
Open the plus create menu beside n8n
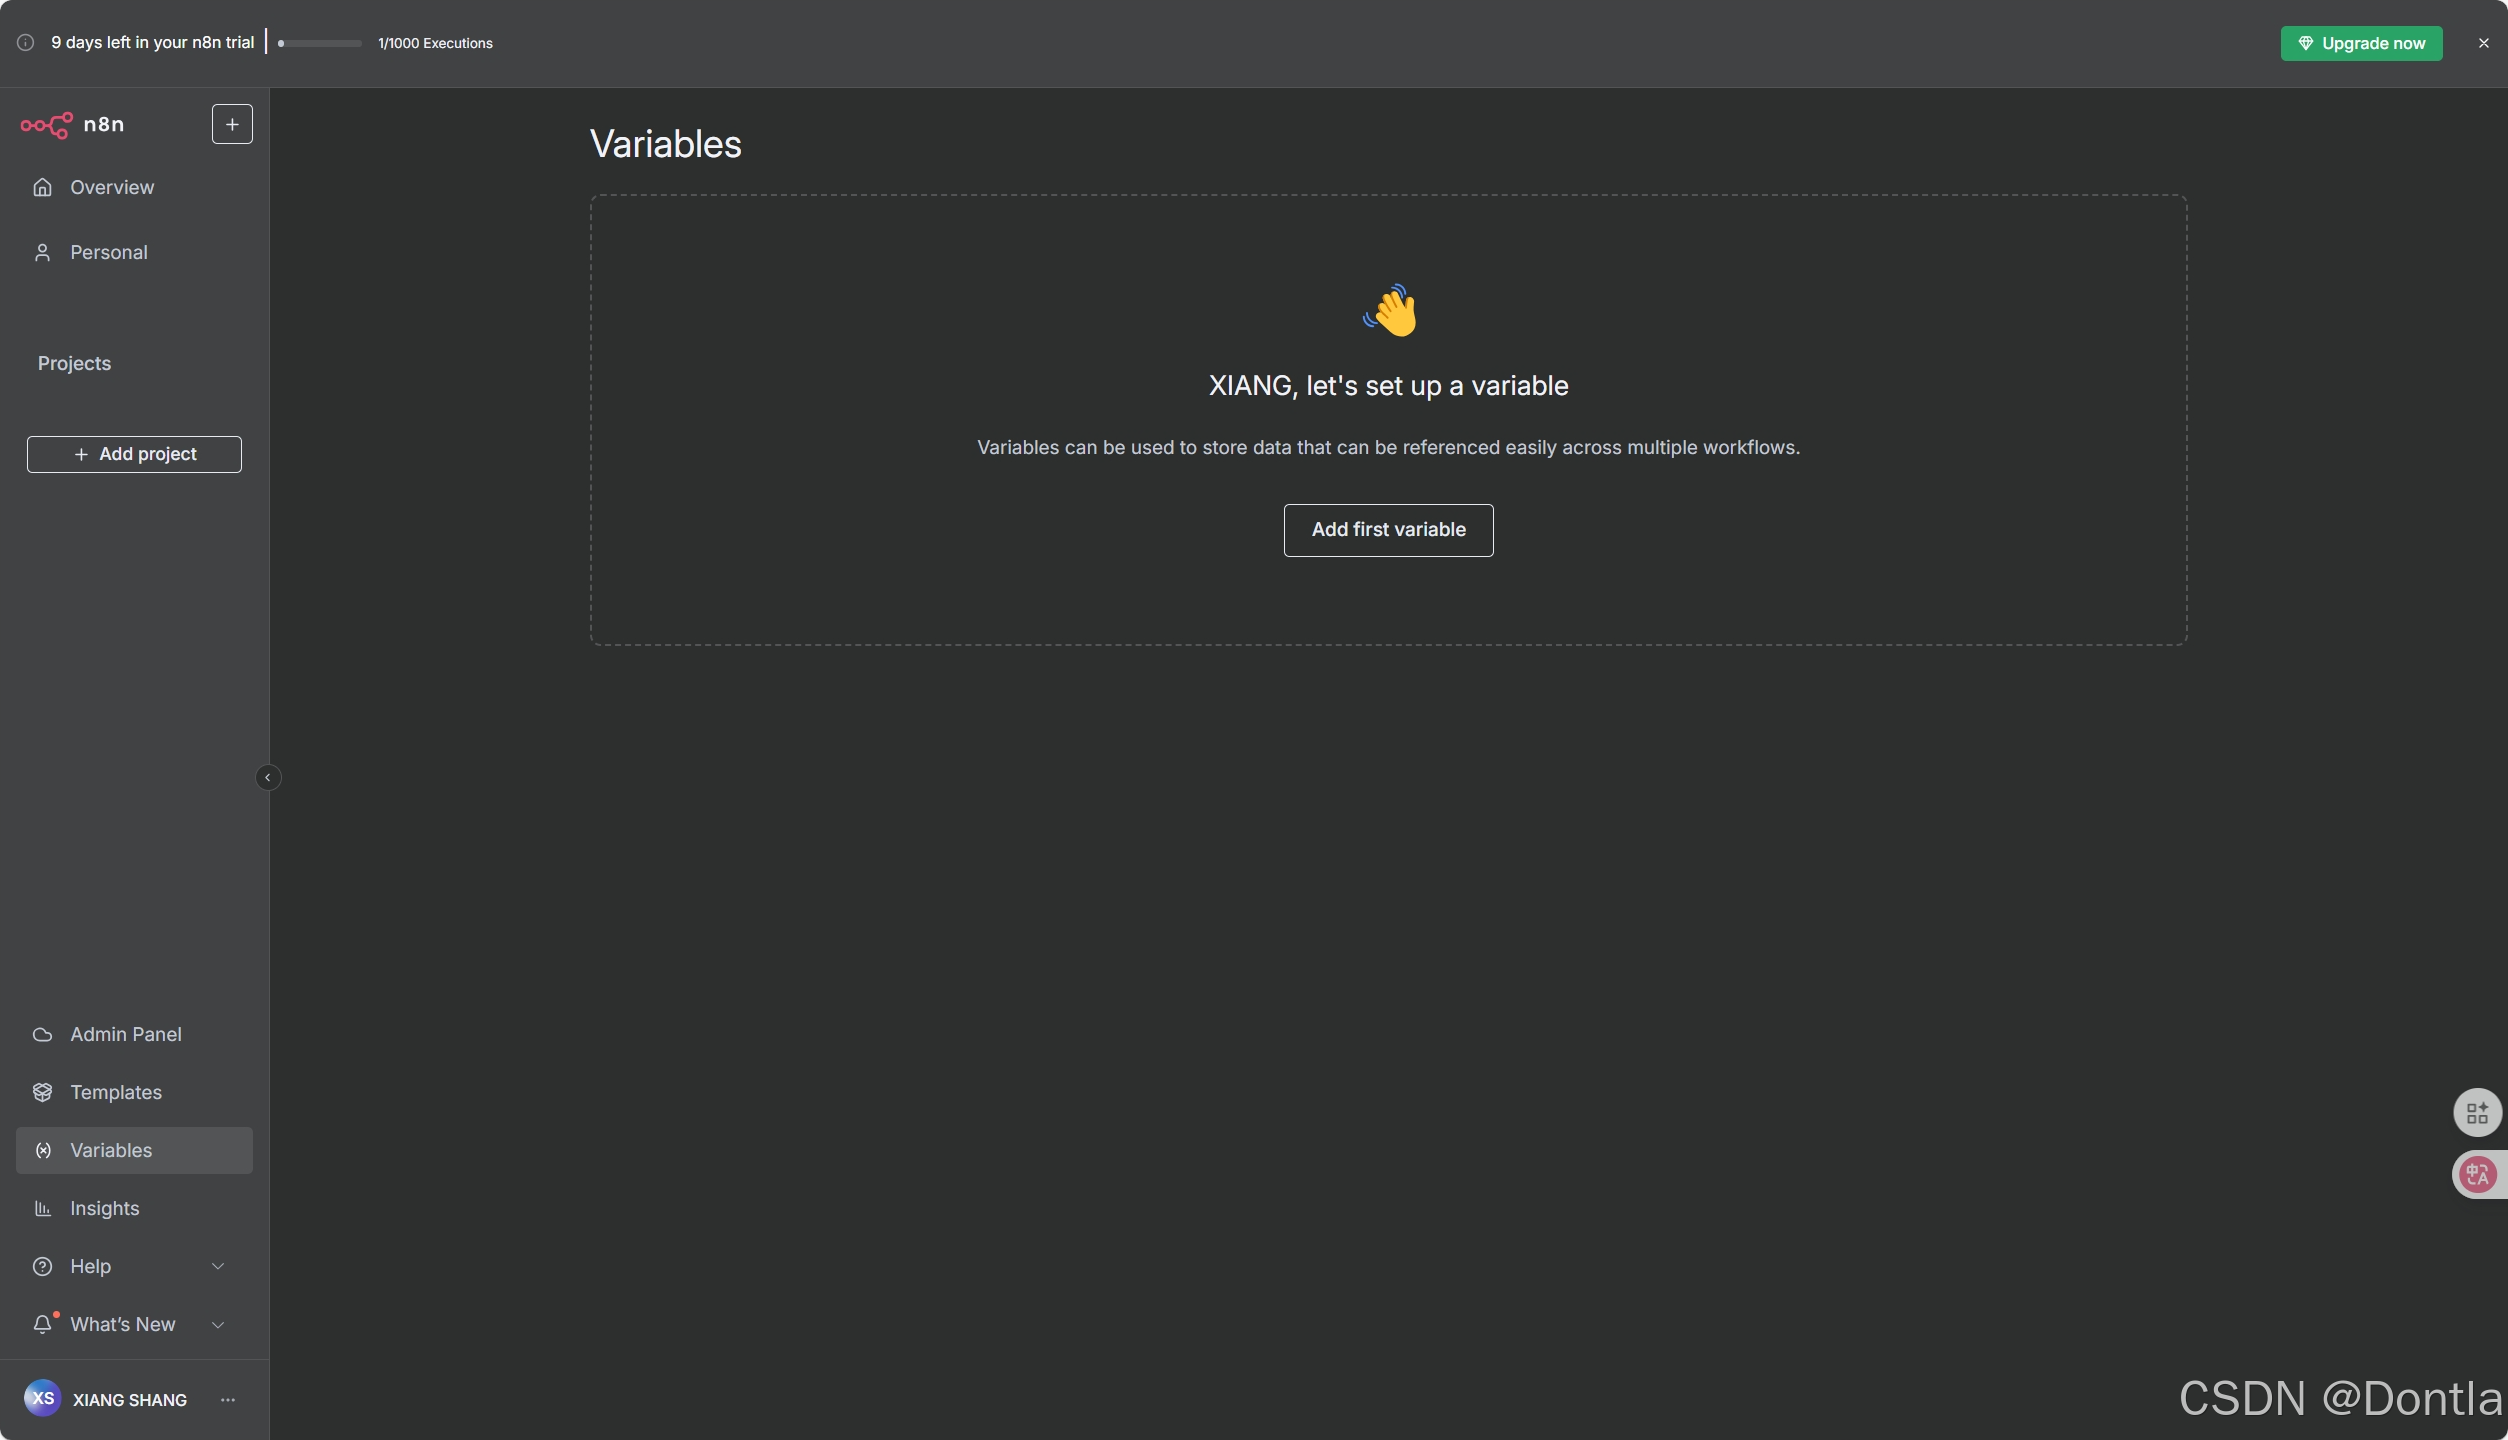[x=232, y=124]
